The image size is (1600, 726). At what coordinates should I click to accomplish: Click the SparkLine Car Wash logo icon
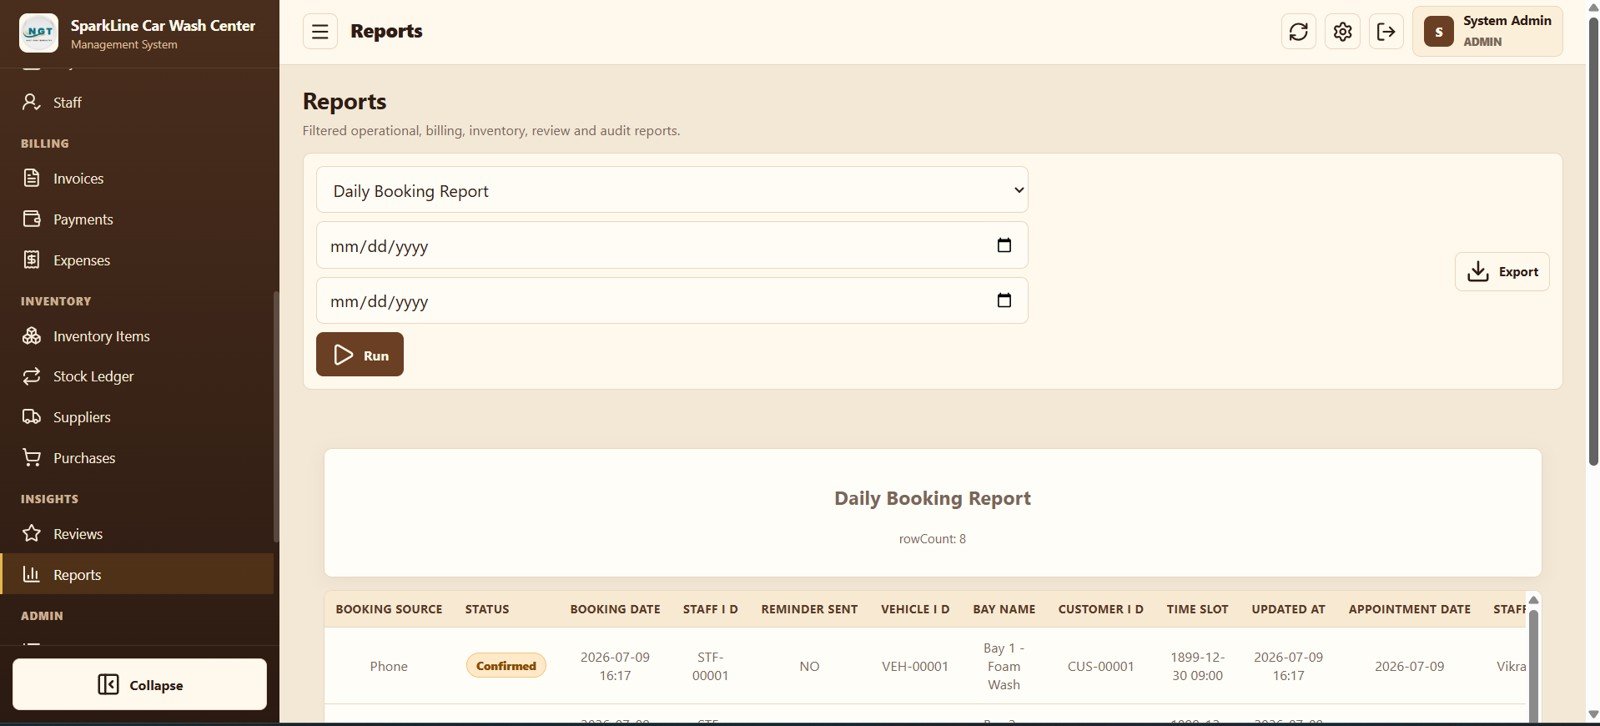[x=39, y=33]
